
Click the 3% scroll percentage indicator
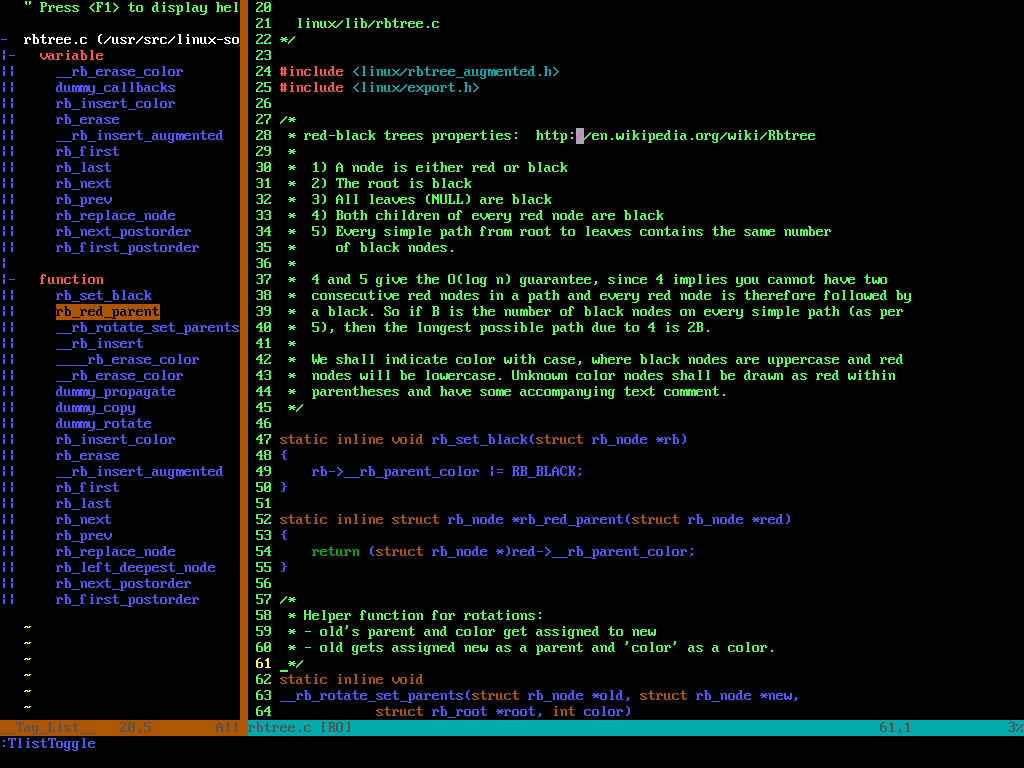click(x=1016, y=728)
